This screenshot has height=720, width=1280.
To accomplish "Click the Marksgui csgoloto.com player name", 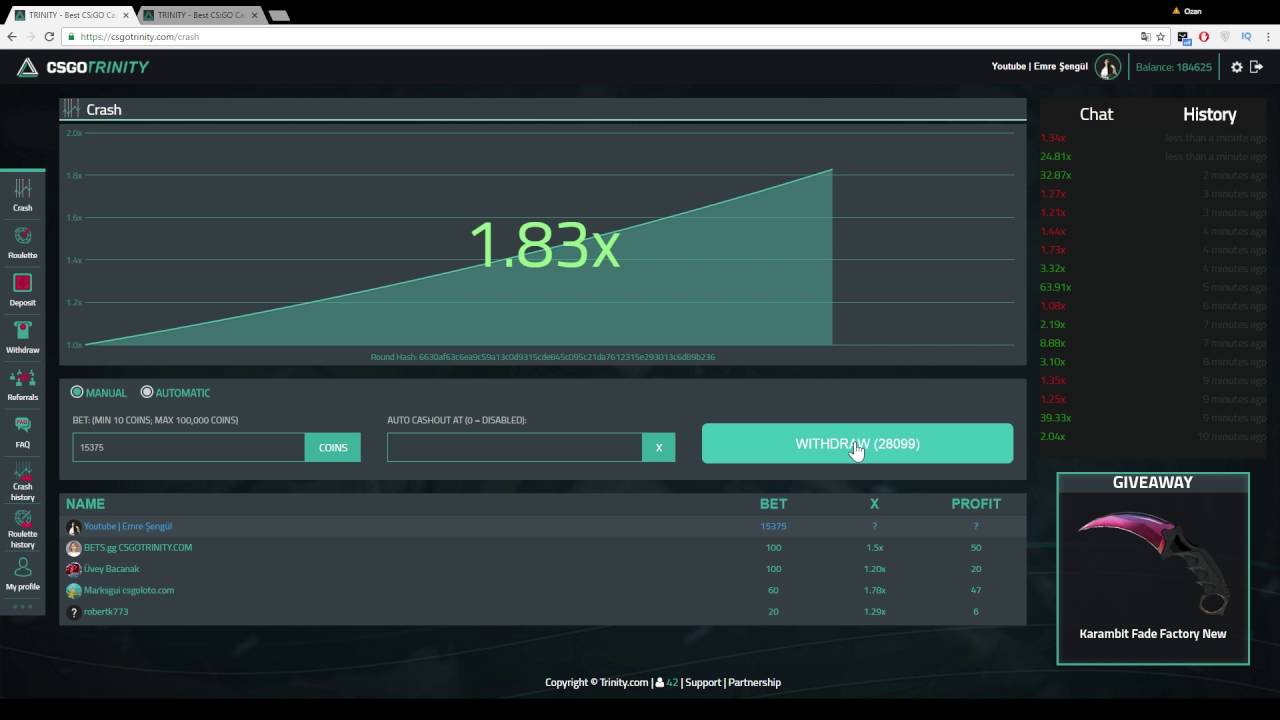I will tap(129, 590).
